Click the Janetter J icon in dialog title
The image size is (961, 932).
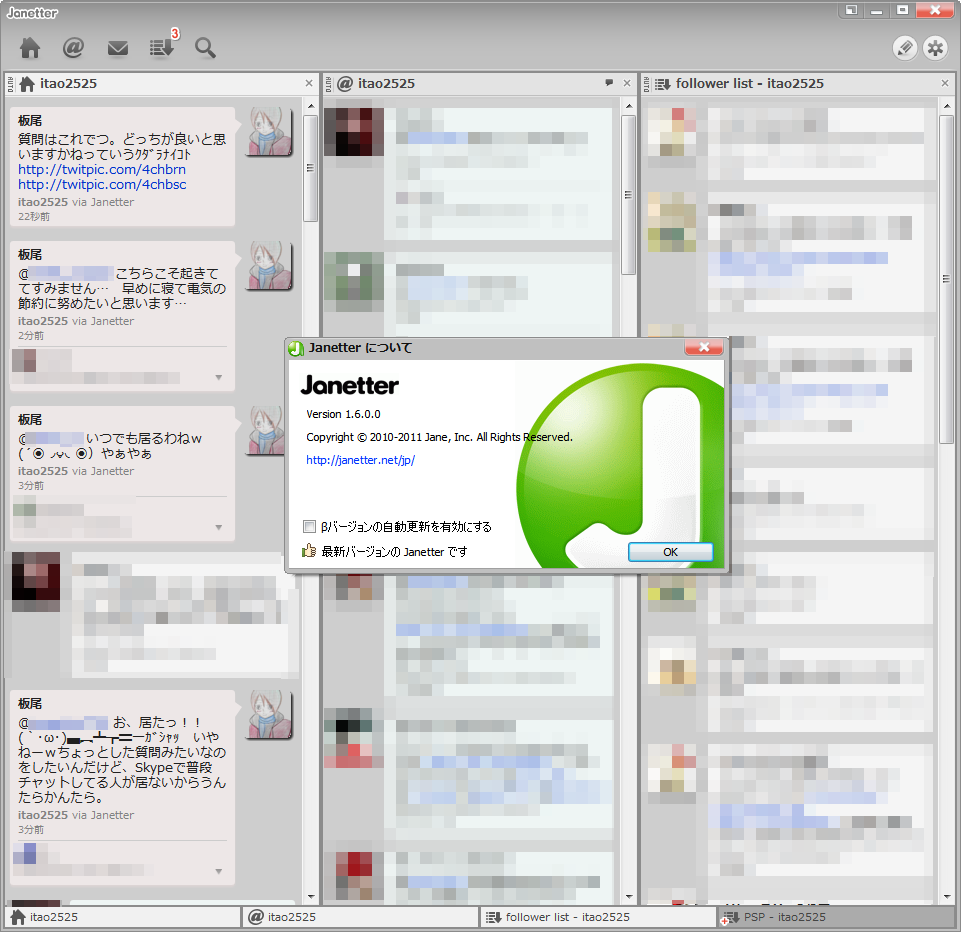[x=296, y=348]
